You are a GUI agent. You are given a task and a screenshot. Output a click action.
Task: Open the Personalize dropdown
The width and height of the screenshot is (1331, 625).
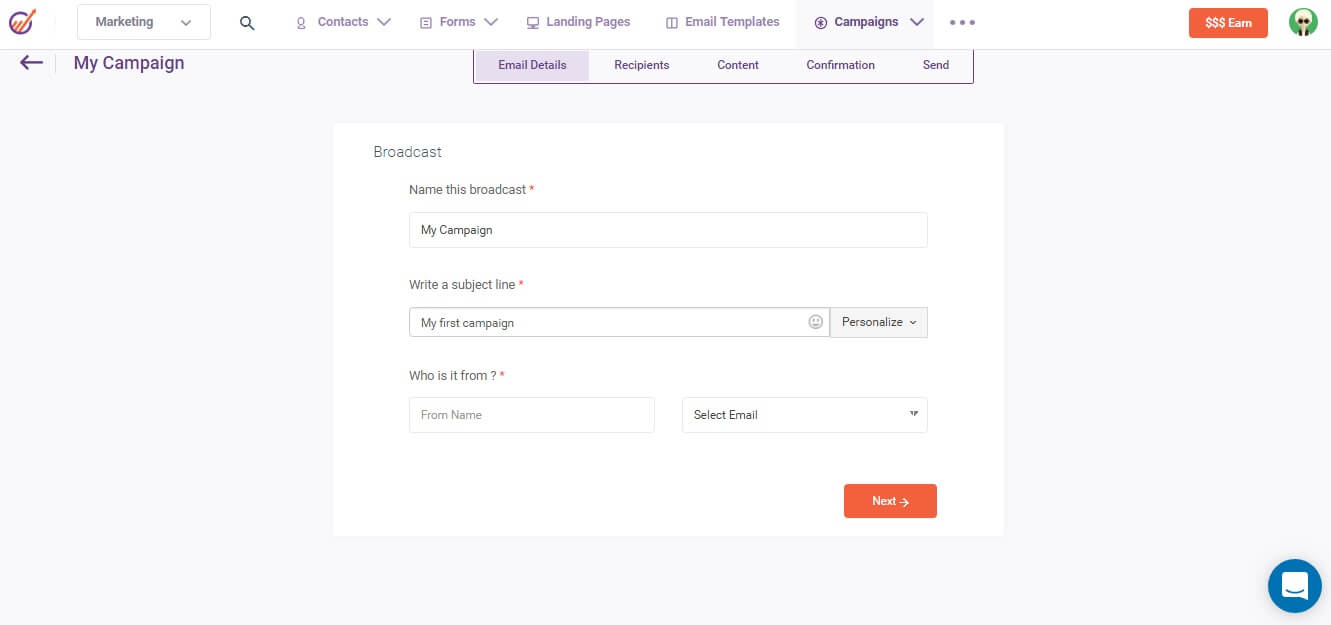coord(877,321)
